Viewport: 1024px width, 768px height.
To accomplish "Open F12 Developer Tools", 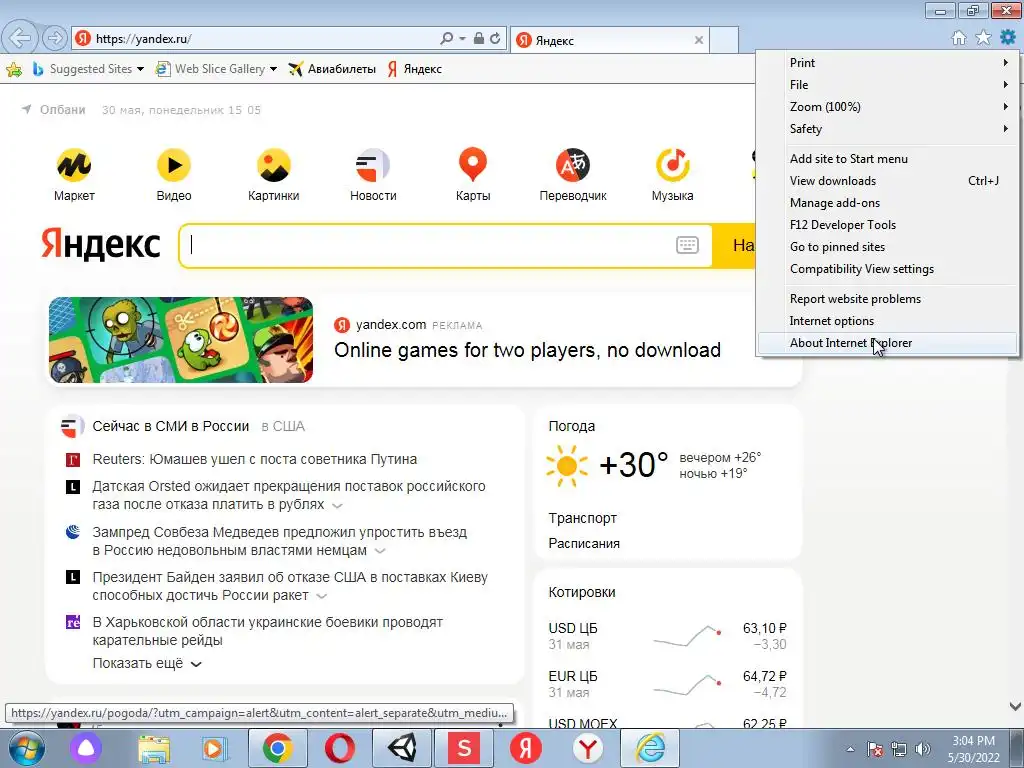I will (888, 225).
